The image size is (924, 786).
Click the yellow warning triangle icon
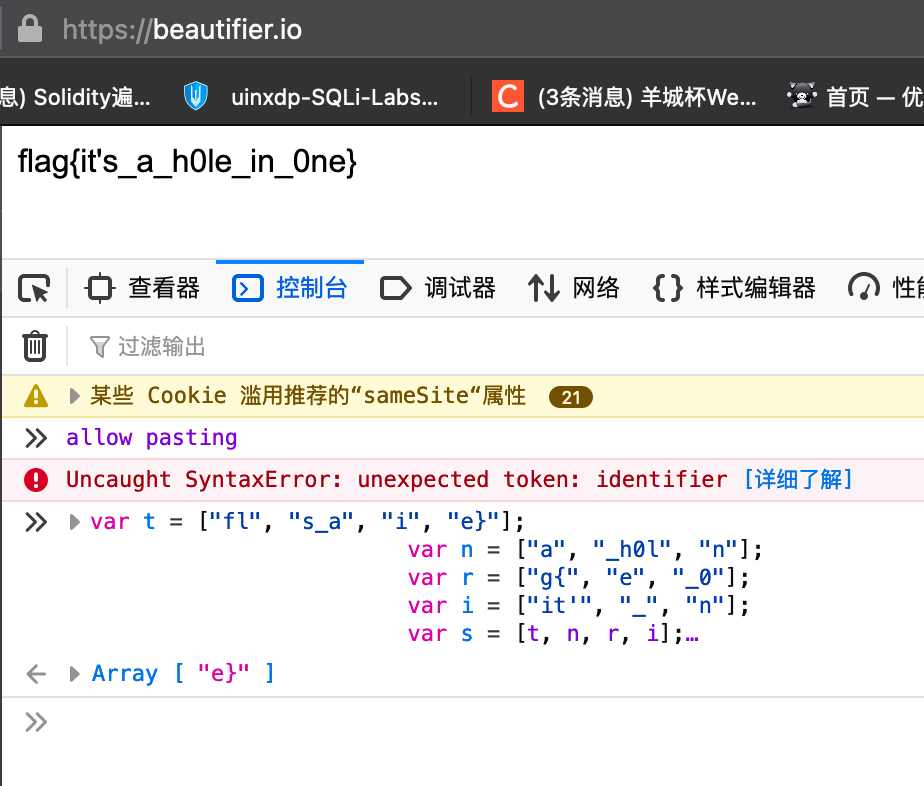tap(36, 396)
